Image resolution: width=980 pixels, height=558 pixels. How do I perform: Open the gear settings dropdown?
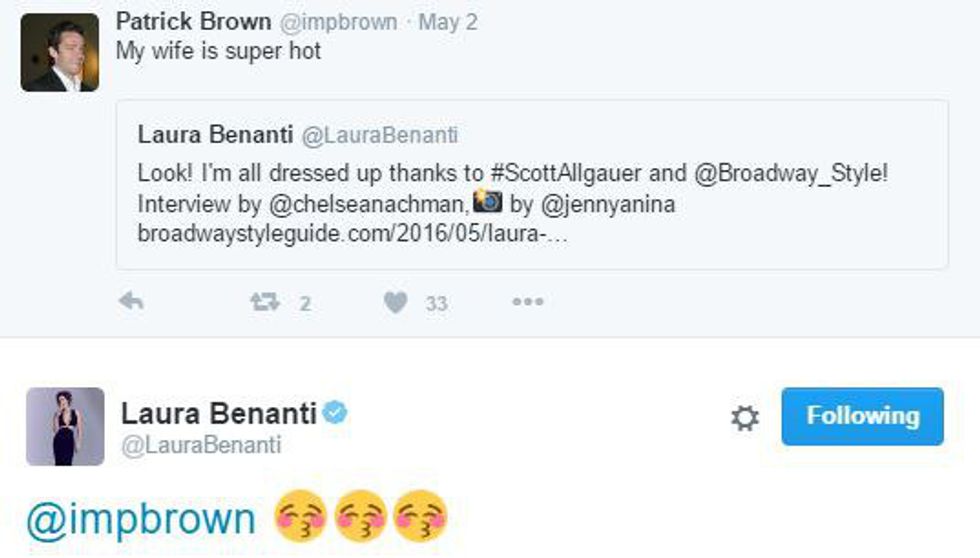[745, 418]
